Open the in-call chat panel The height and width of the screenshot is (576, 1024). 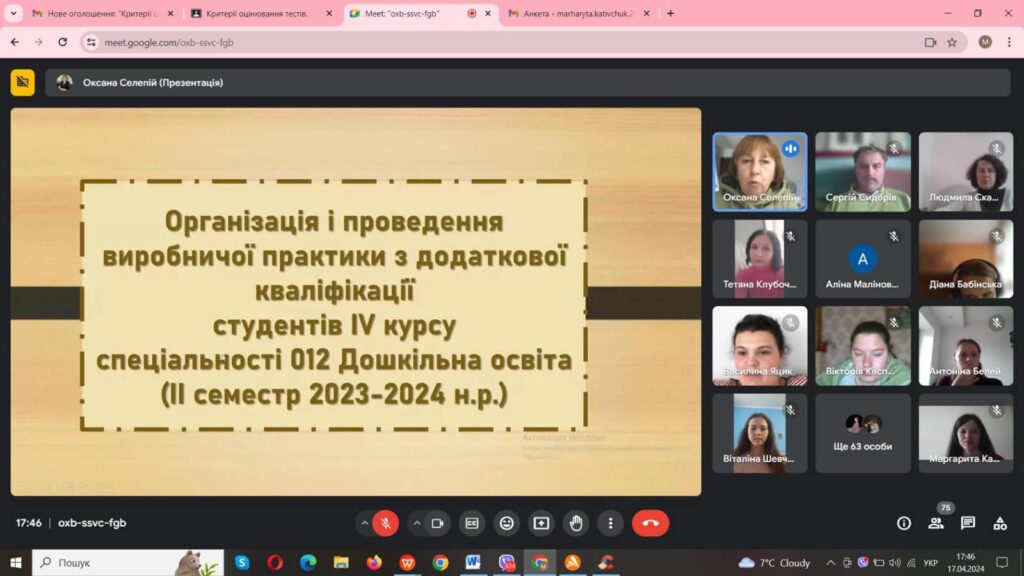tap(968, 523)
